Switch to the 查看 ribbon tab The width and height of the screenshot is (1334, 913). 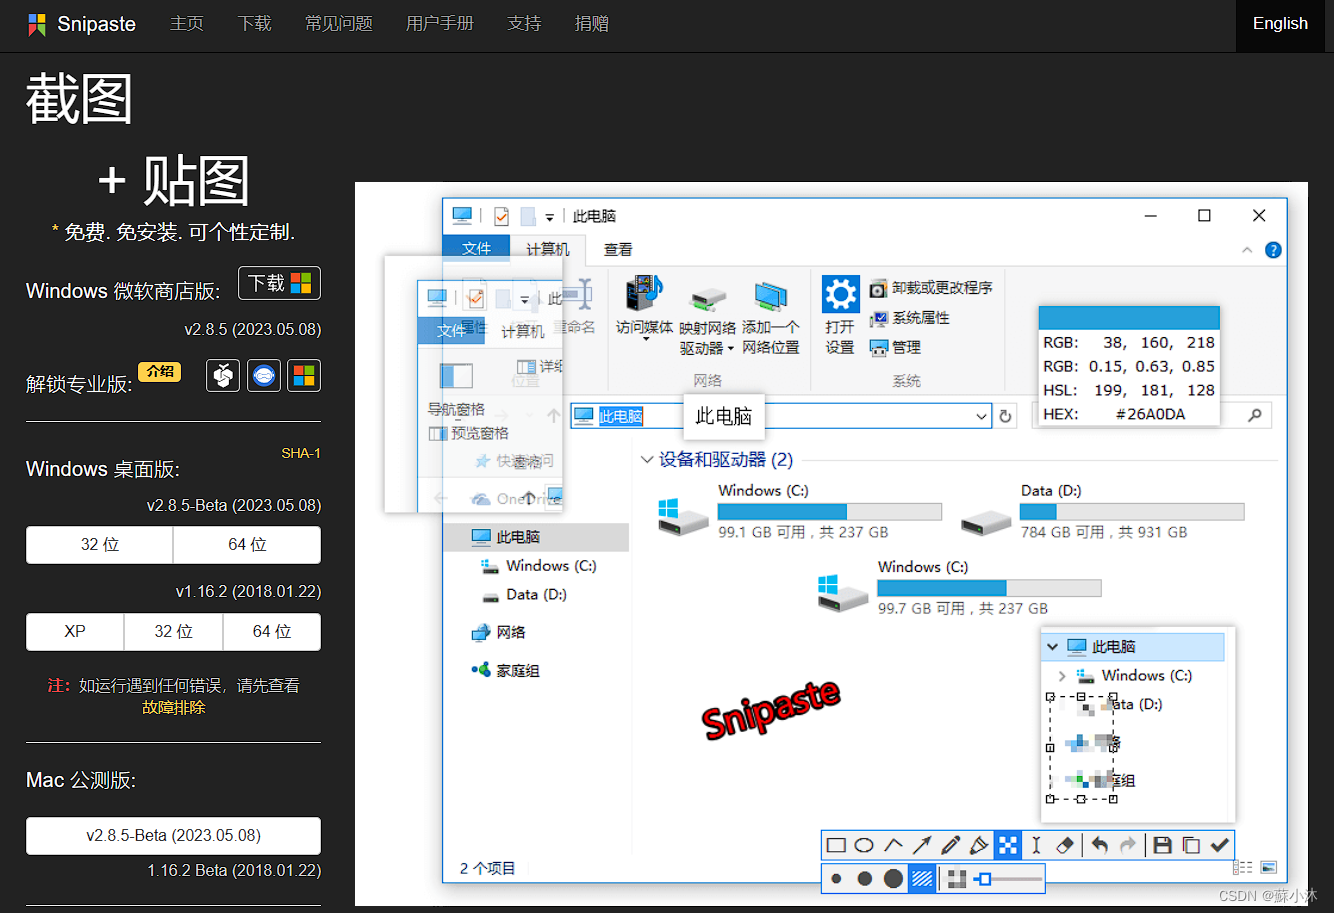[618, 249]
